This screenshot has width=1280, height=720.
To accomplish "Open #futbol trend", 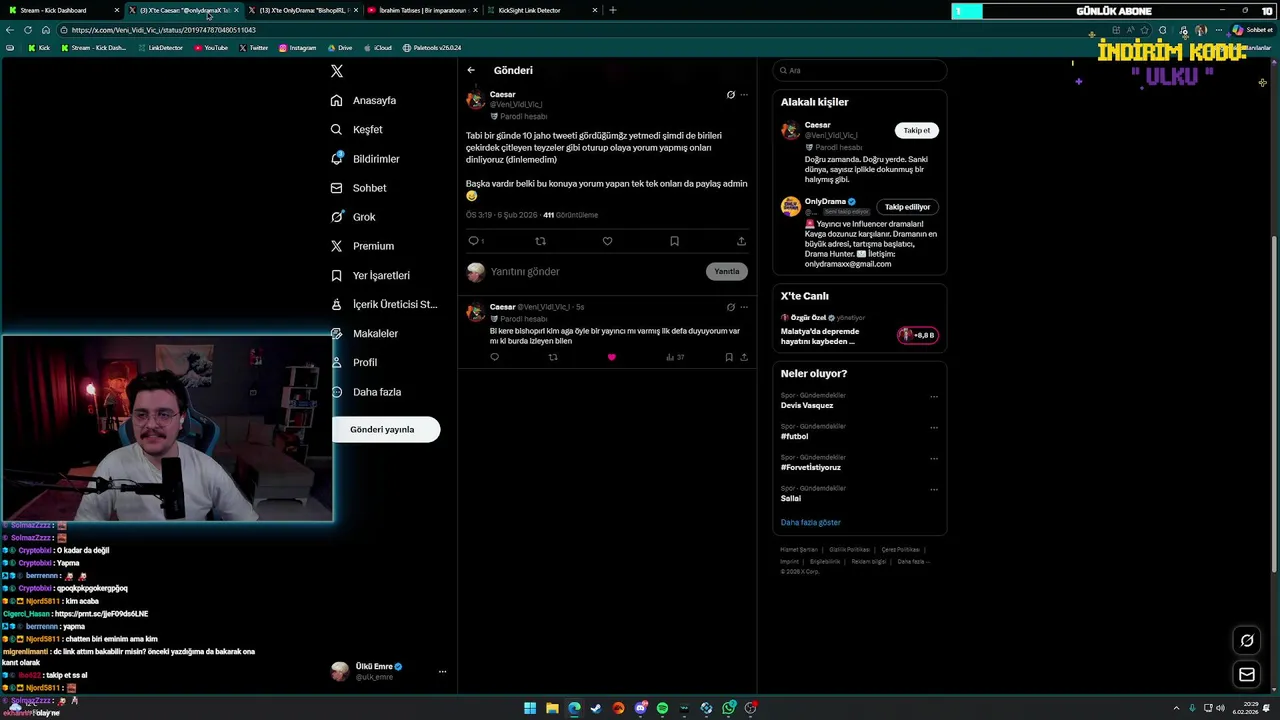I will tap(794, 436).
